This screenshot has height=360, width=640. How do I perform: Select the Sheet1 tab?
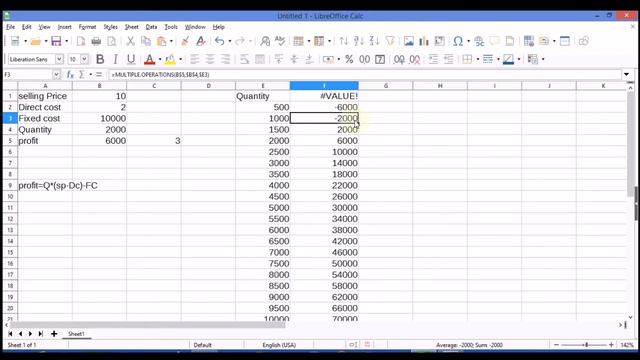pos(76,334)
